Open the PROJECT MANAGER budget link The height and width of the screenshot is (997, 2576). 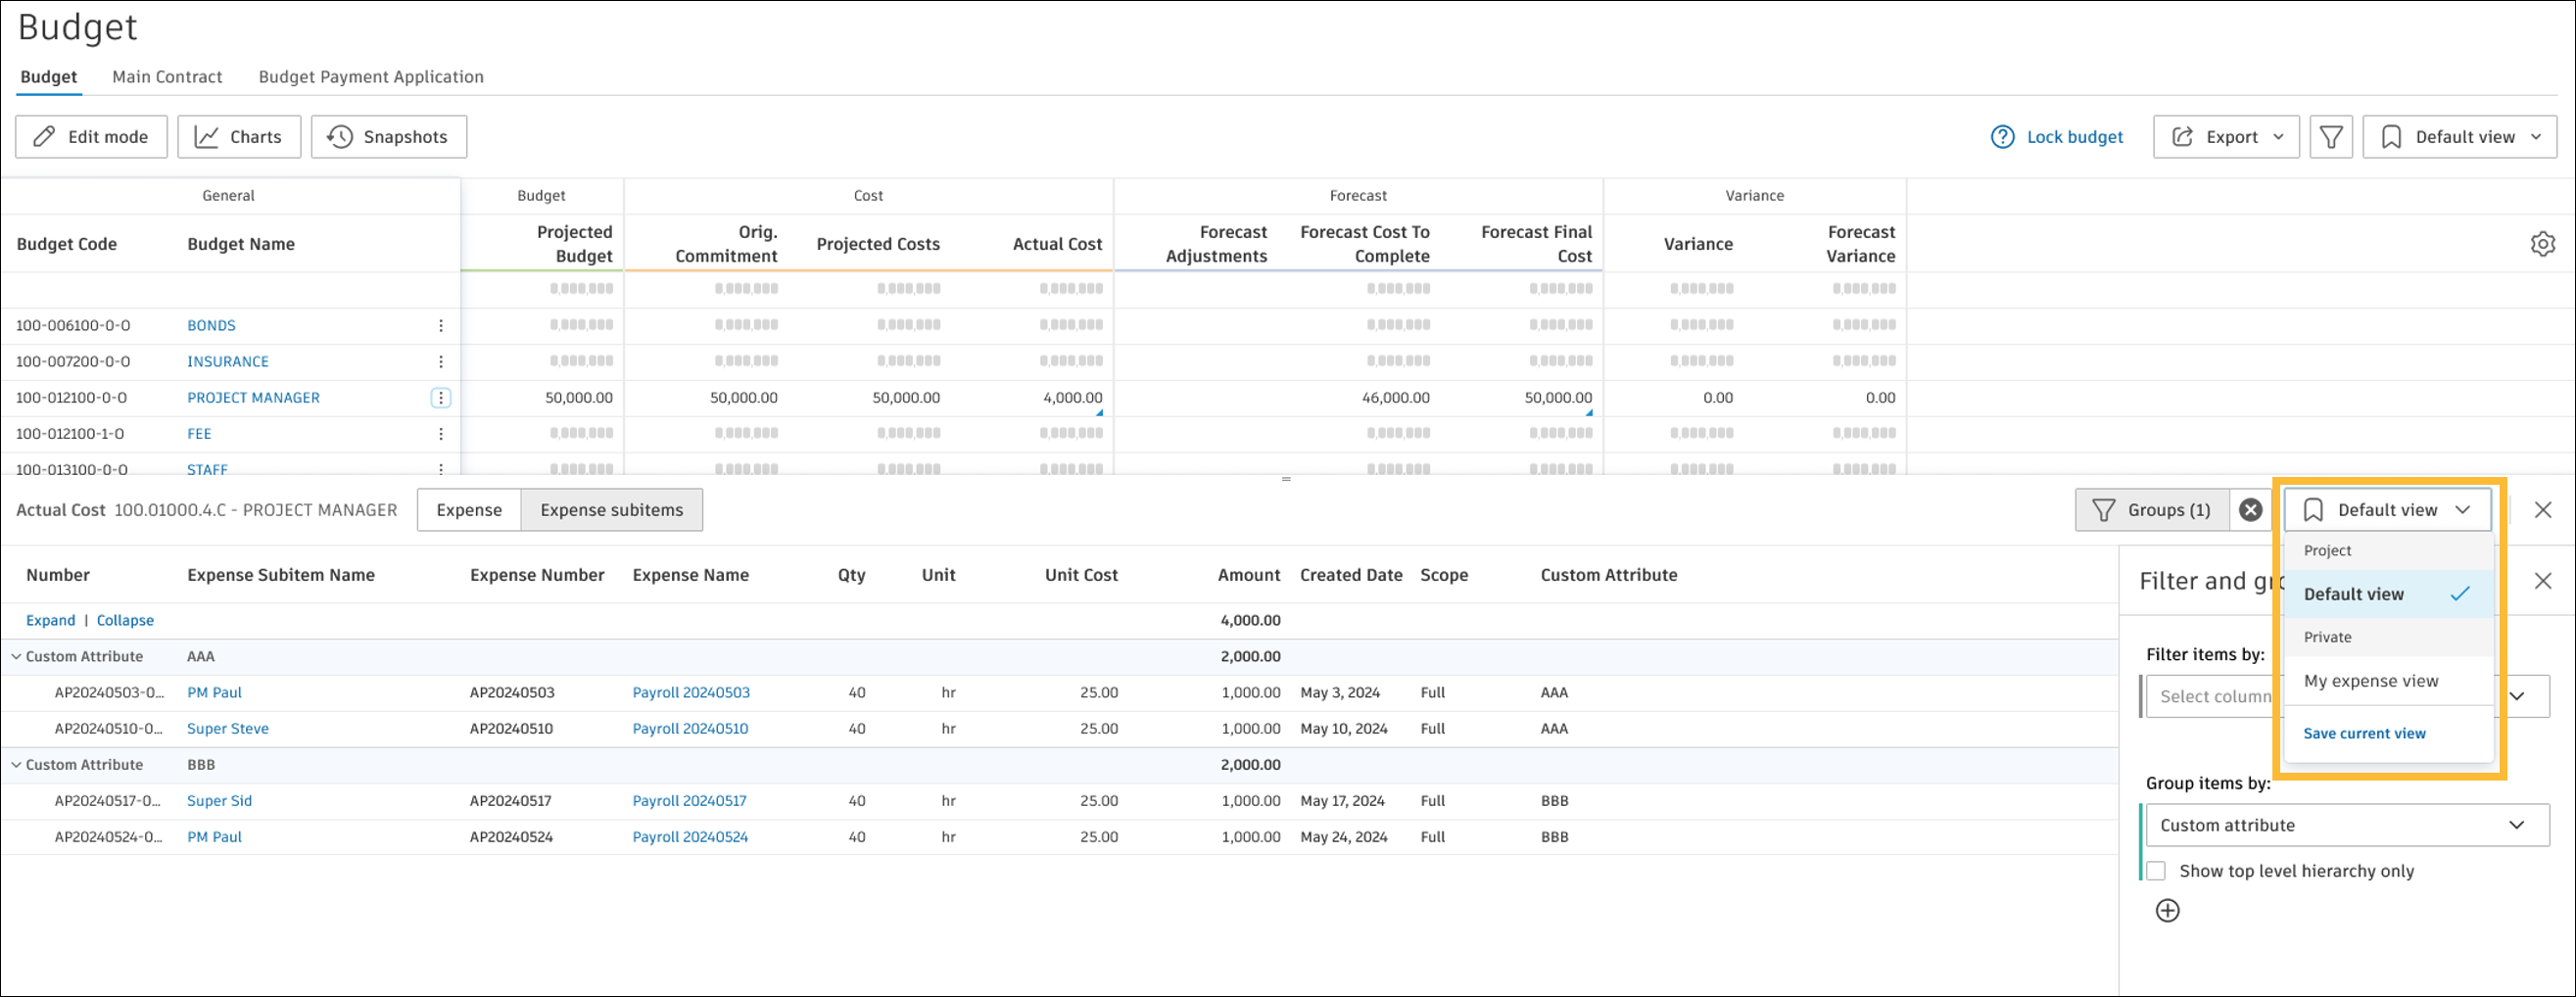coord(254,398)
